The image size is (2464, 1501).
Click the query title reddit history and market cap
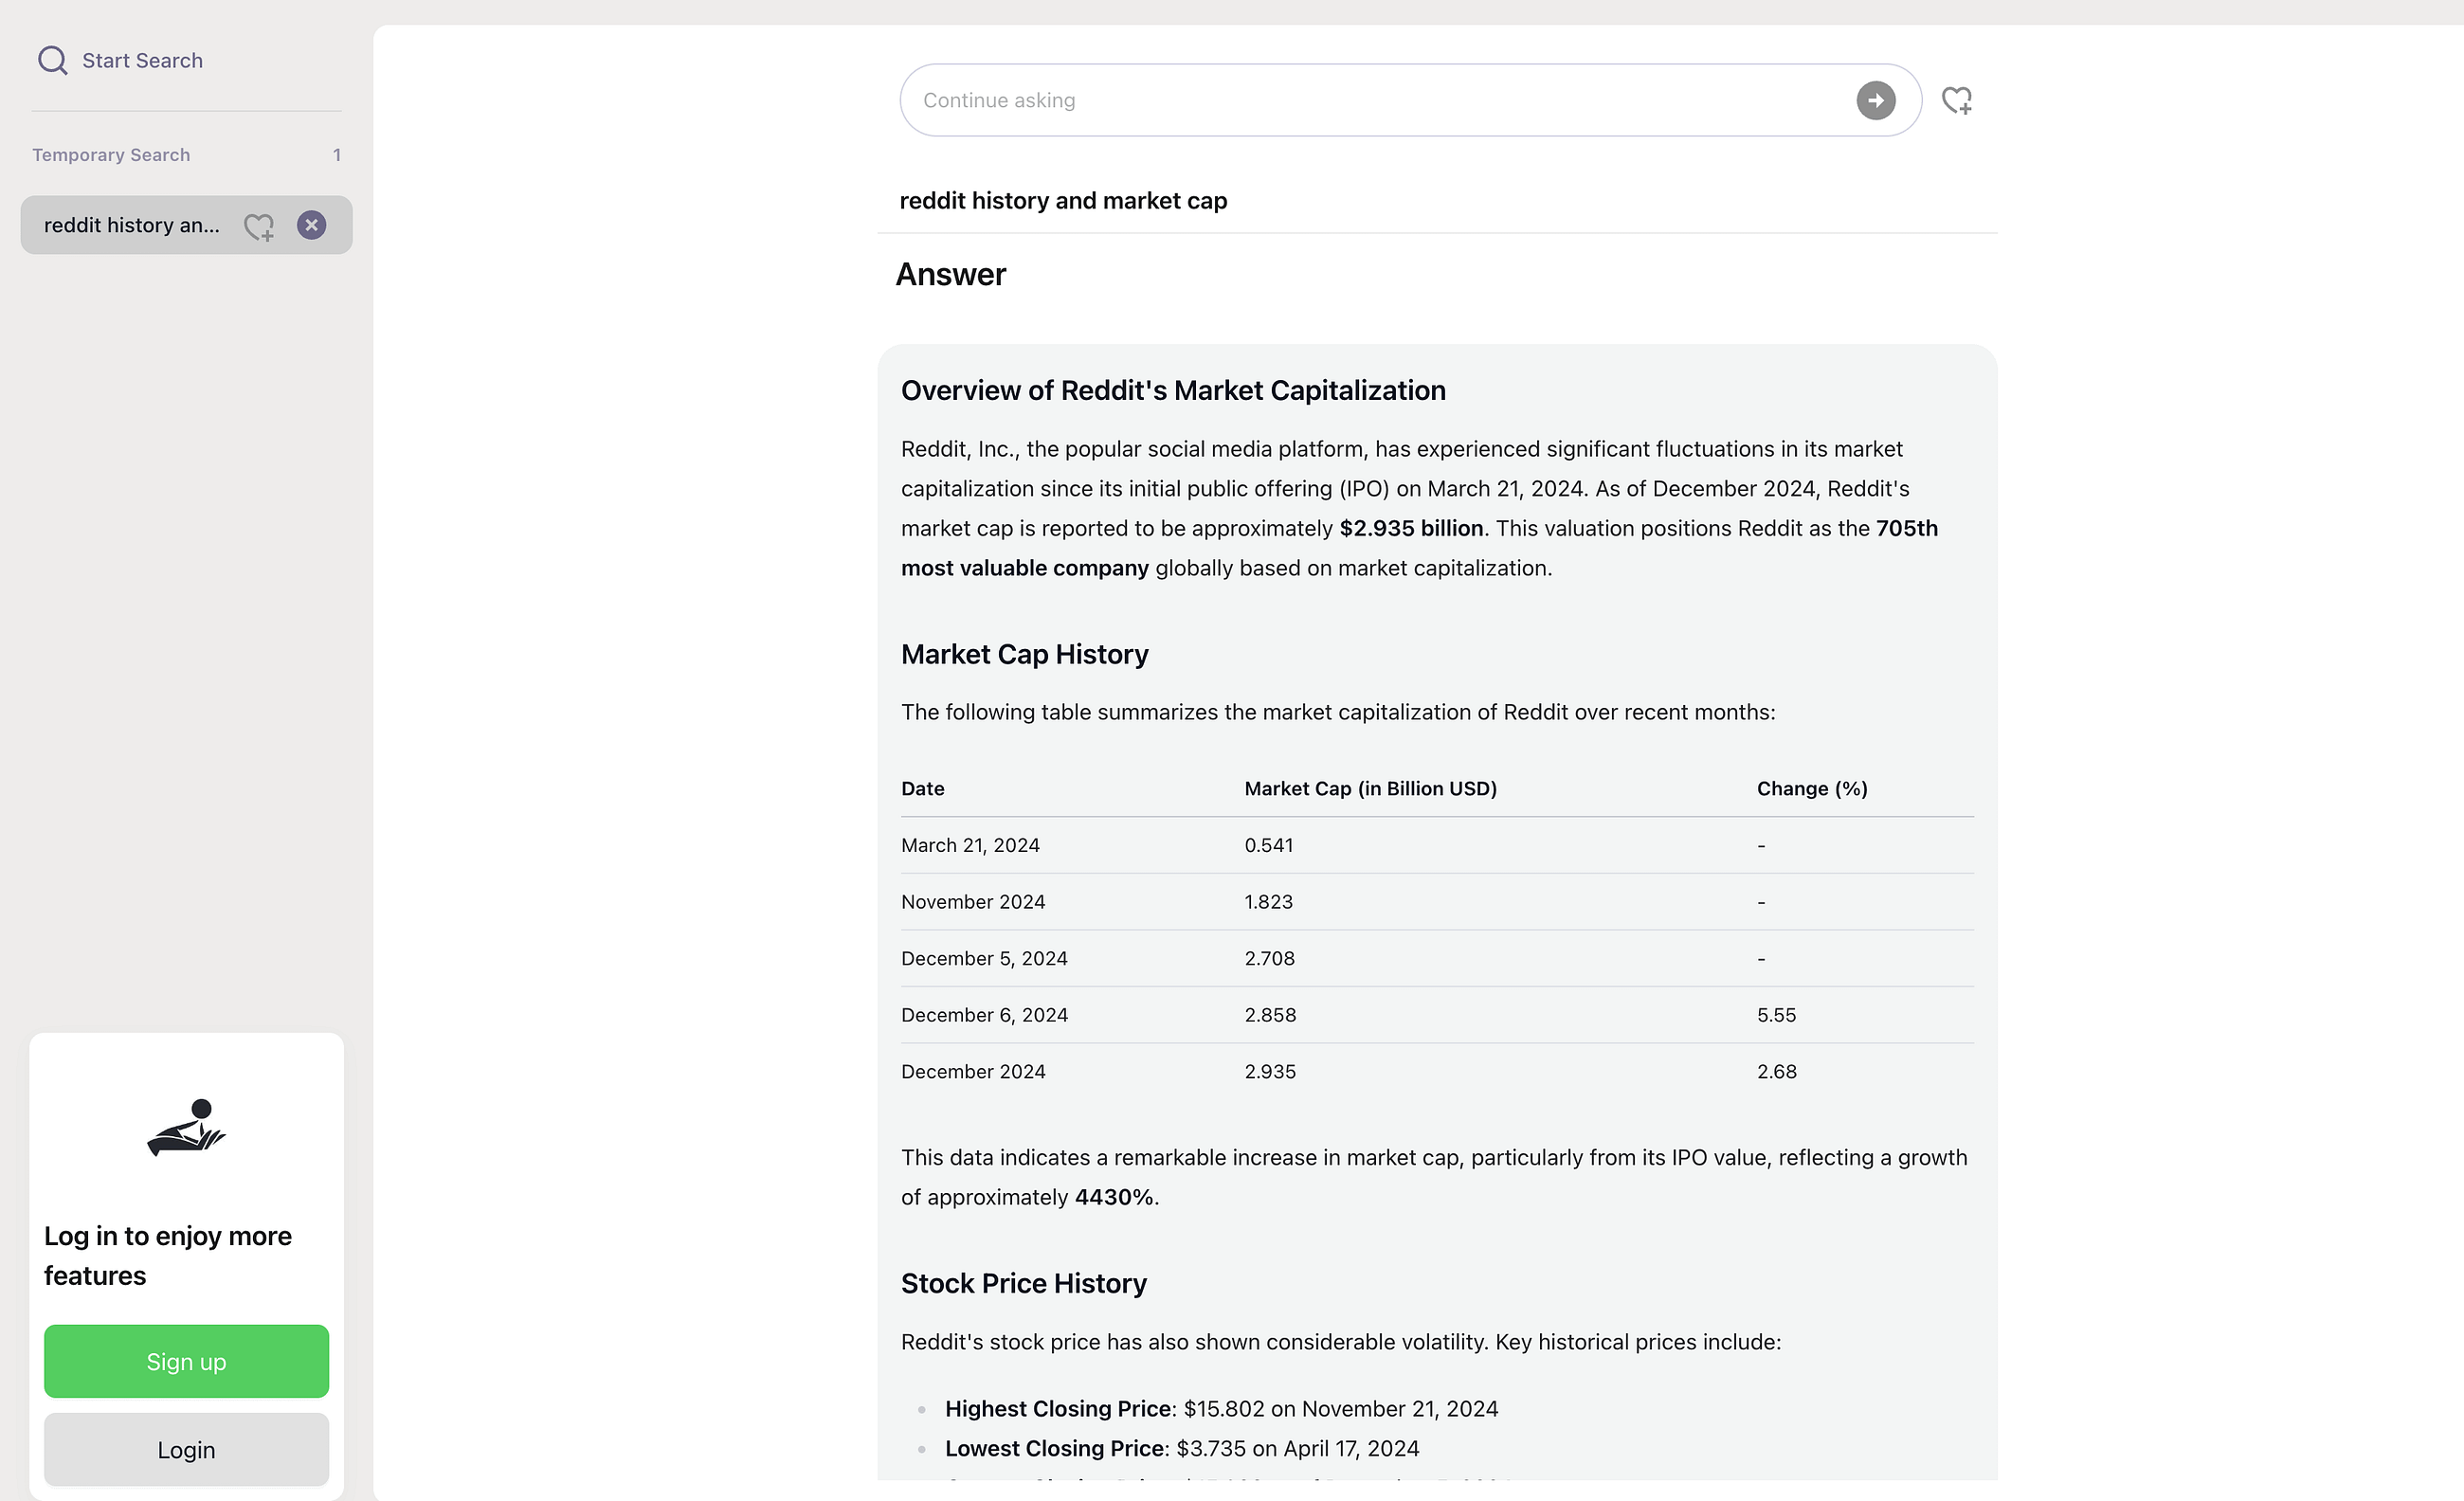[x=1063, y=201]
